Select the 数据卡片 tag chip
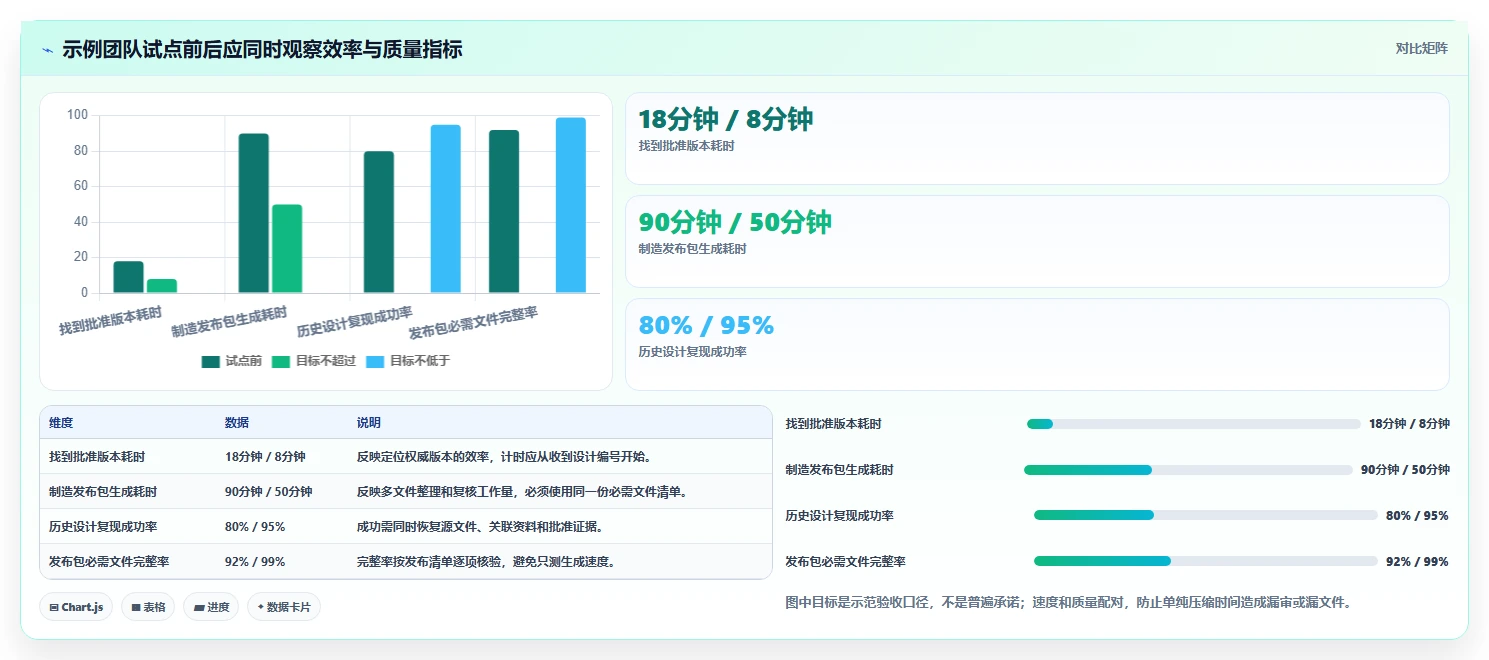Viewport: 1489px width, 660px height. pyautogui.click(x=284, y=607)
